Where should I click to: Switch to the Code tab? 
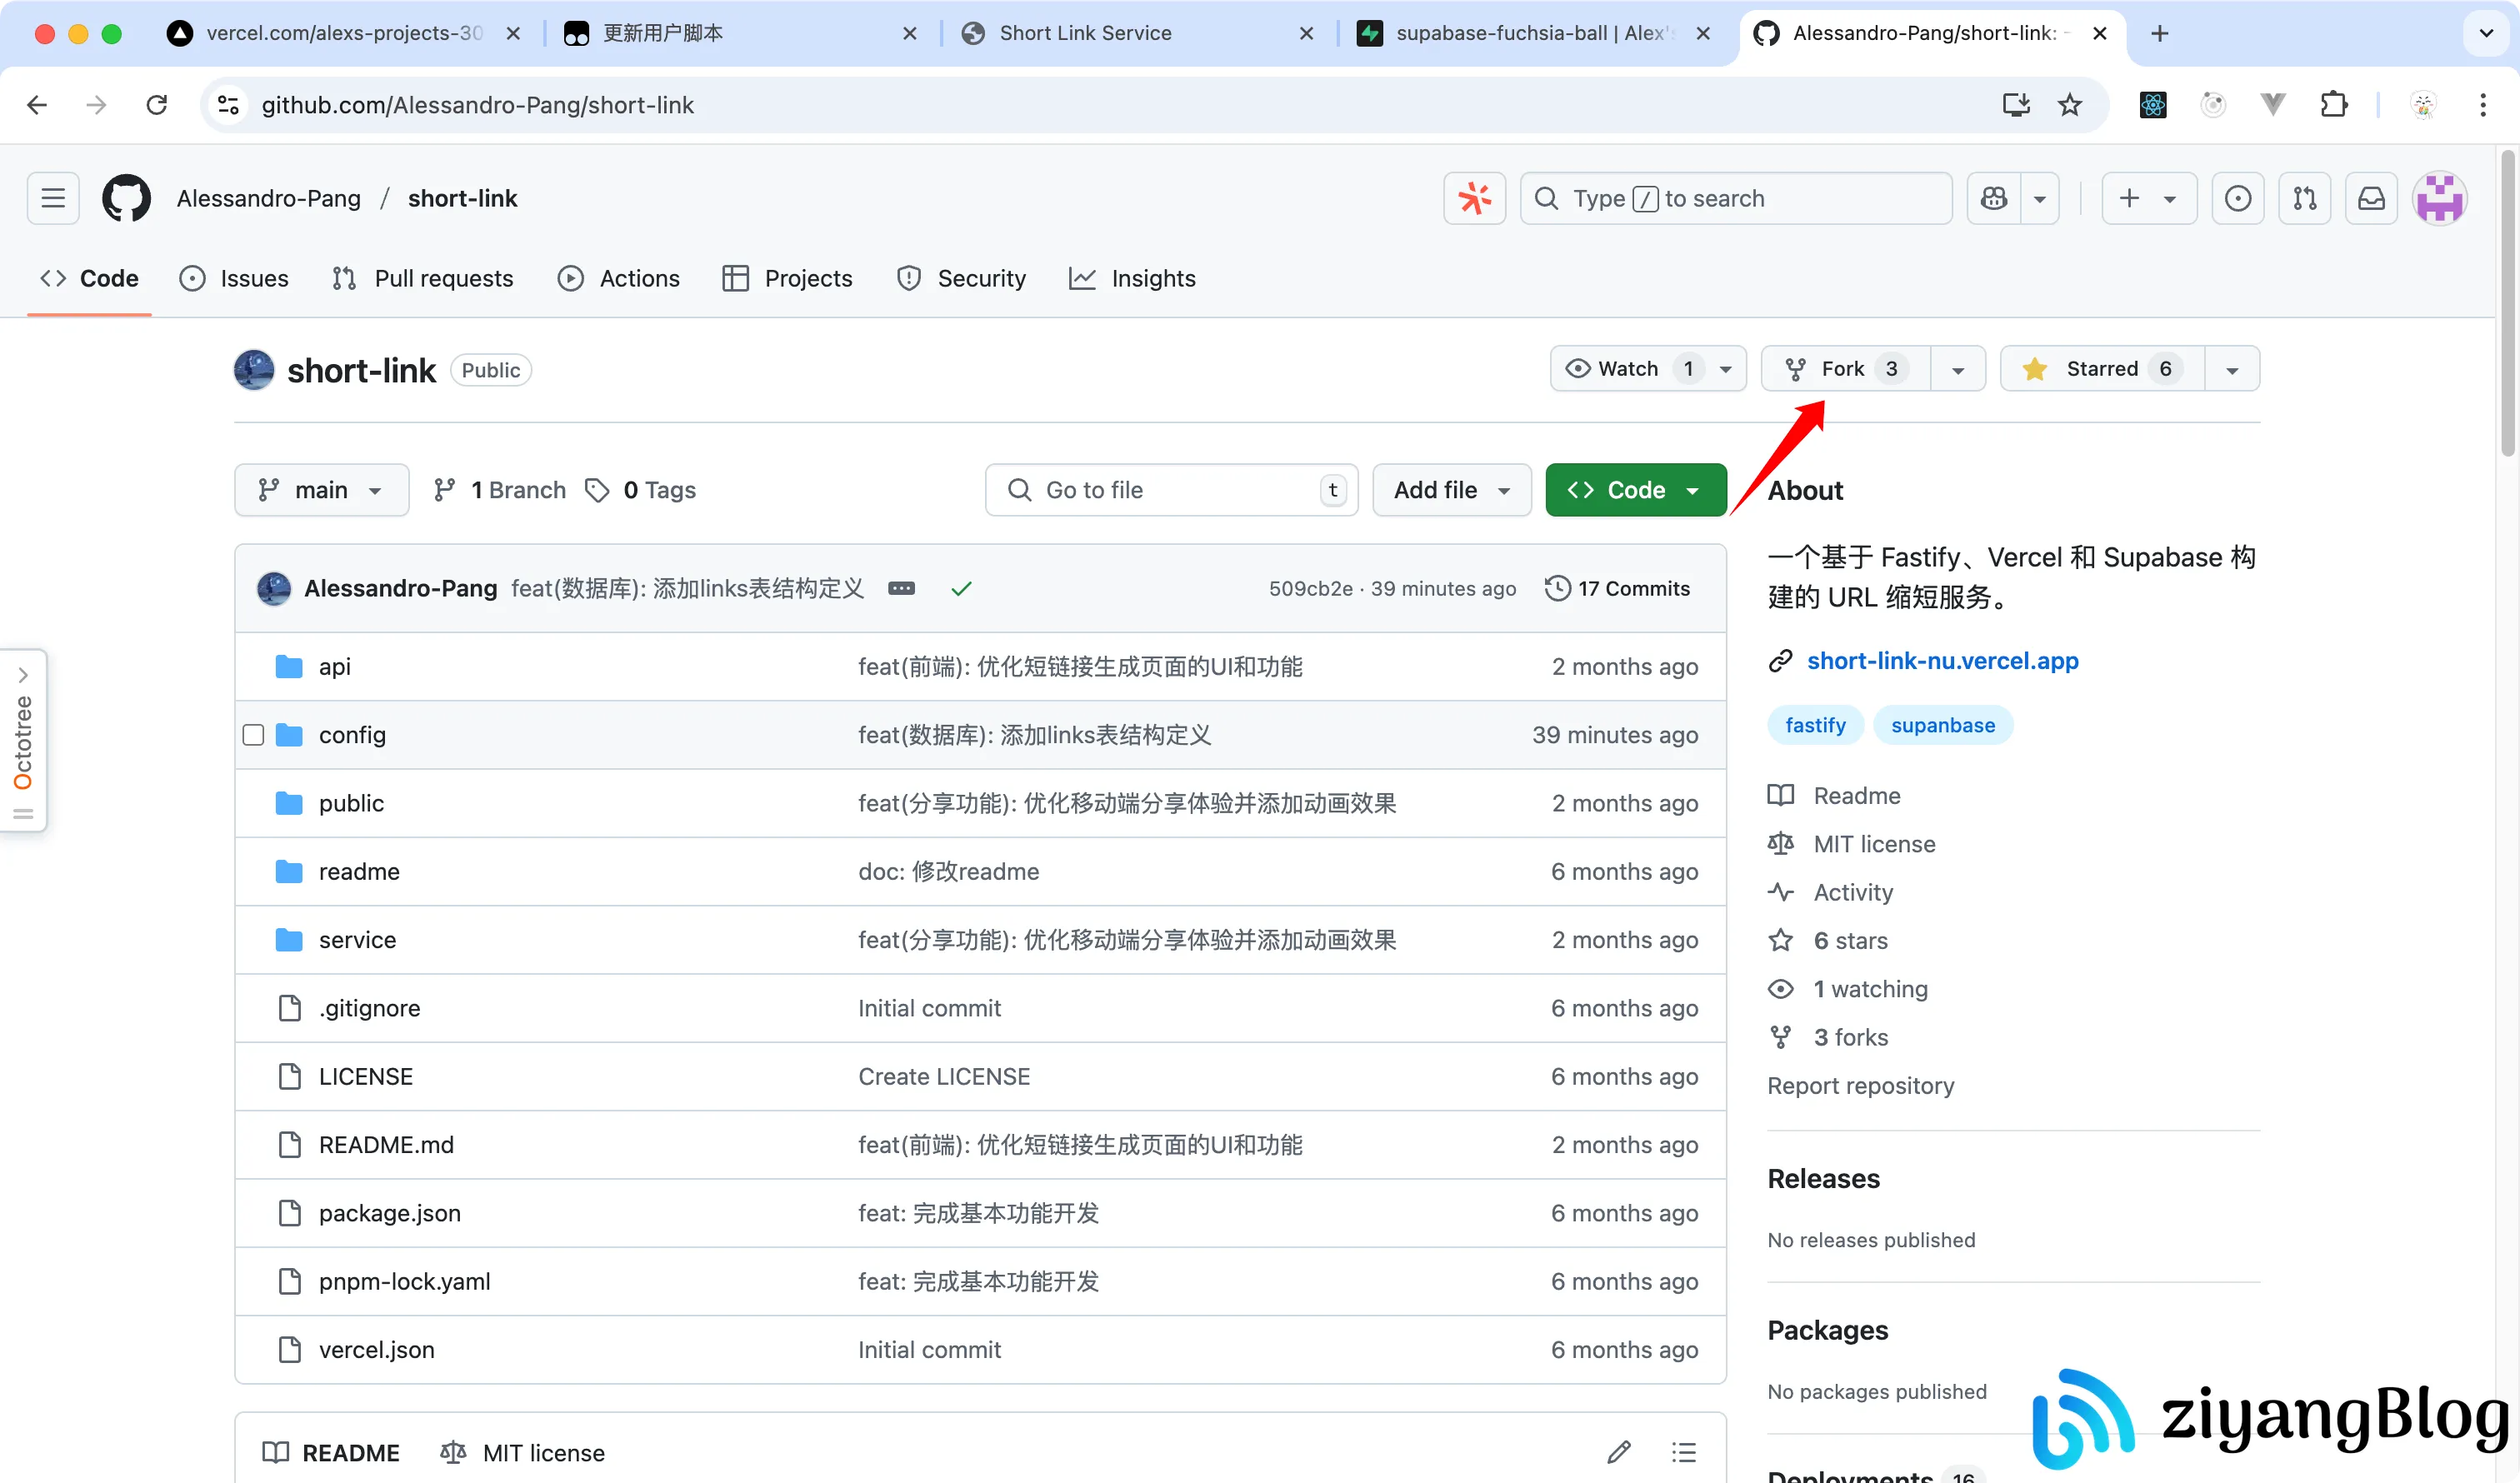click(89, 278)
